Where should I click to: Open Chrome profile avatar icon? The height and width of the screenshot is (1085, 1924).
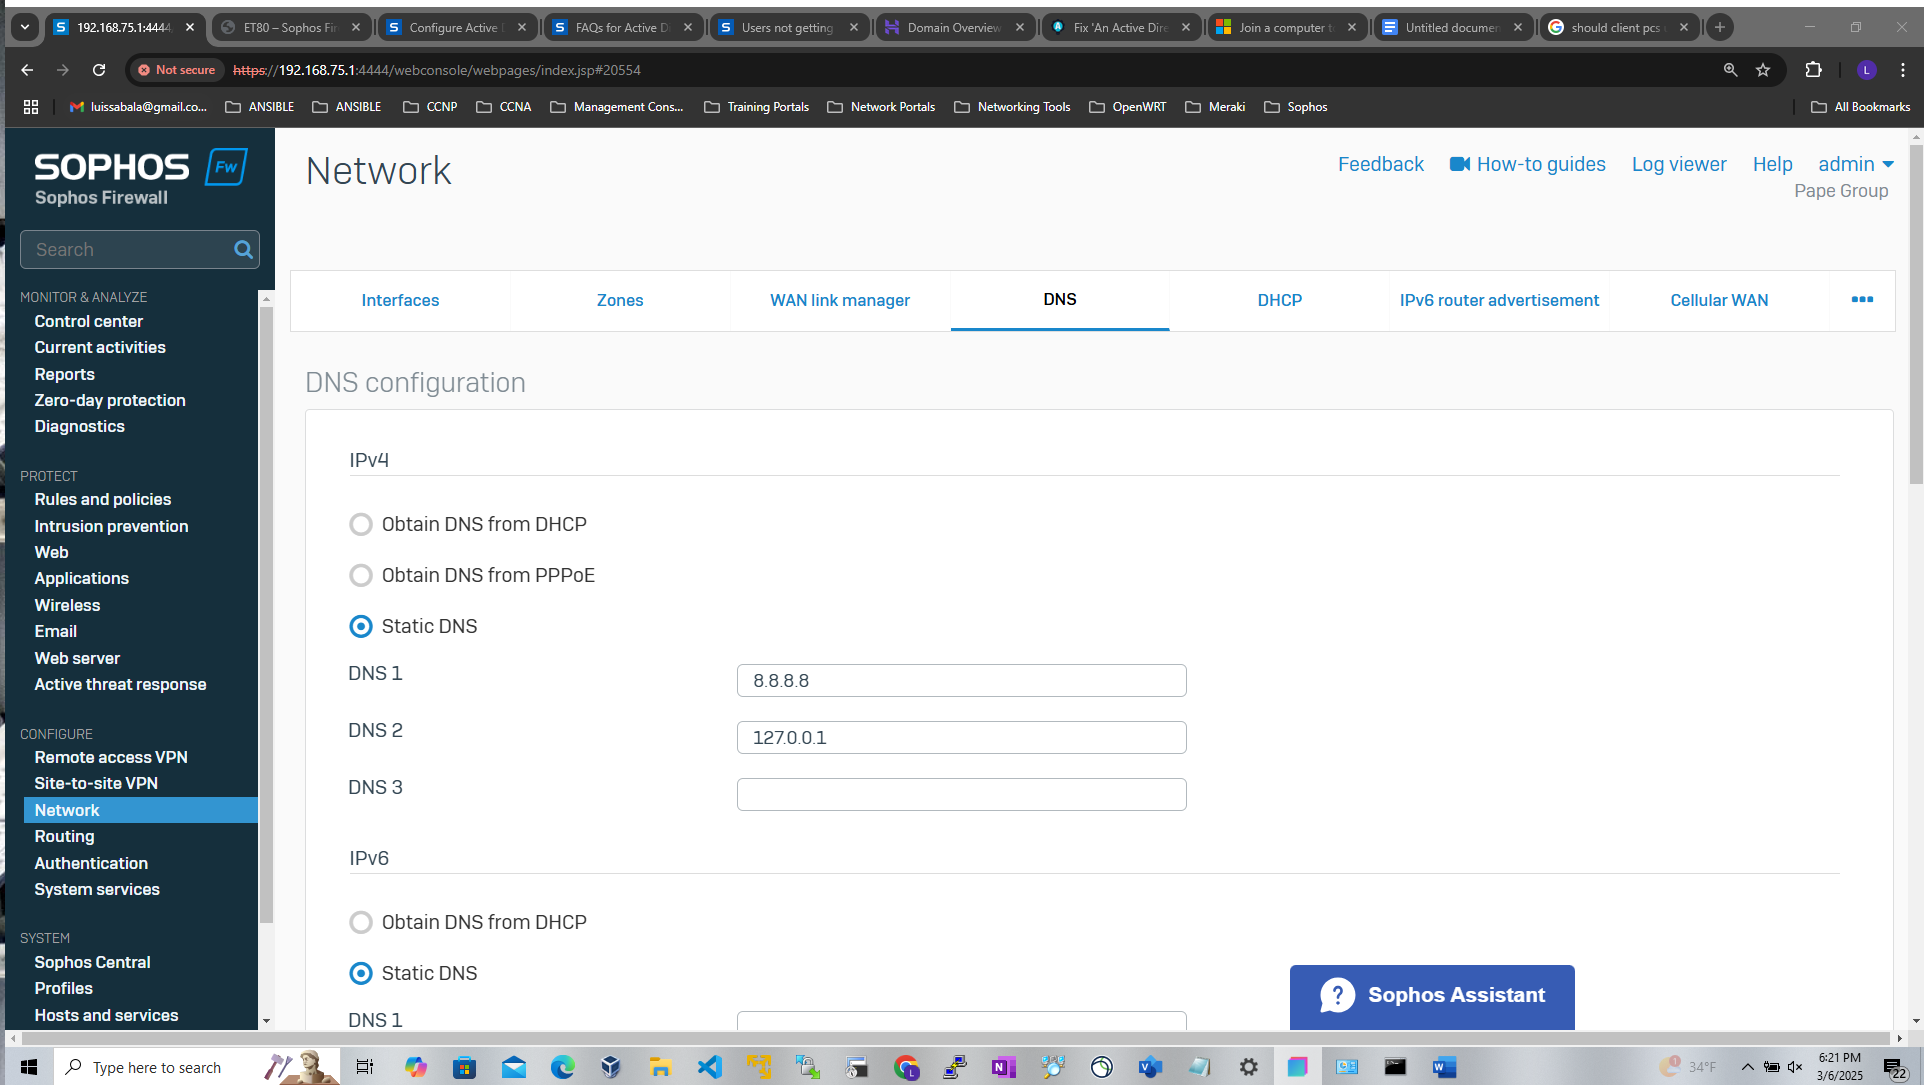(x=1866, y=70)
